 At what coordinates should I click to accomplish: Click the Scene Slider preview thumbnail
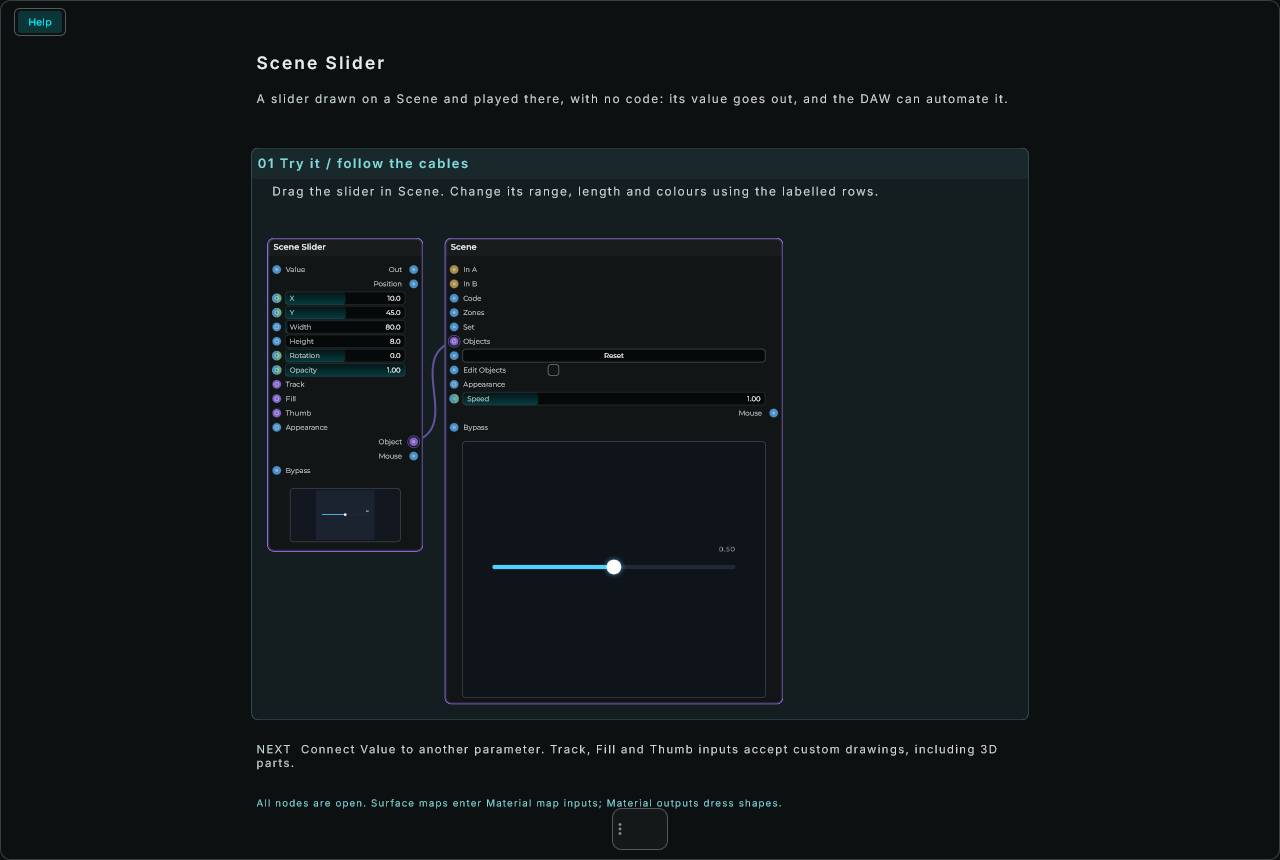345,515
